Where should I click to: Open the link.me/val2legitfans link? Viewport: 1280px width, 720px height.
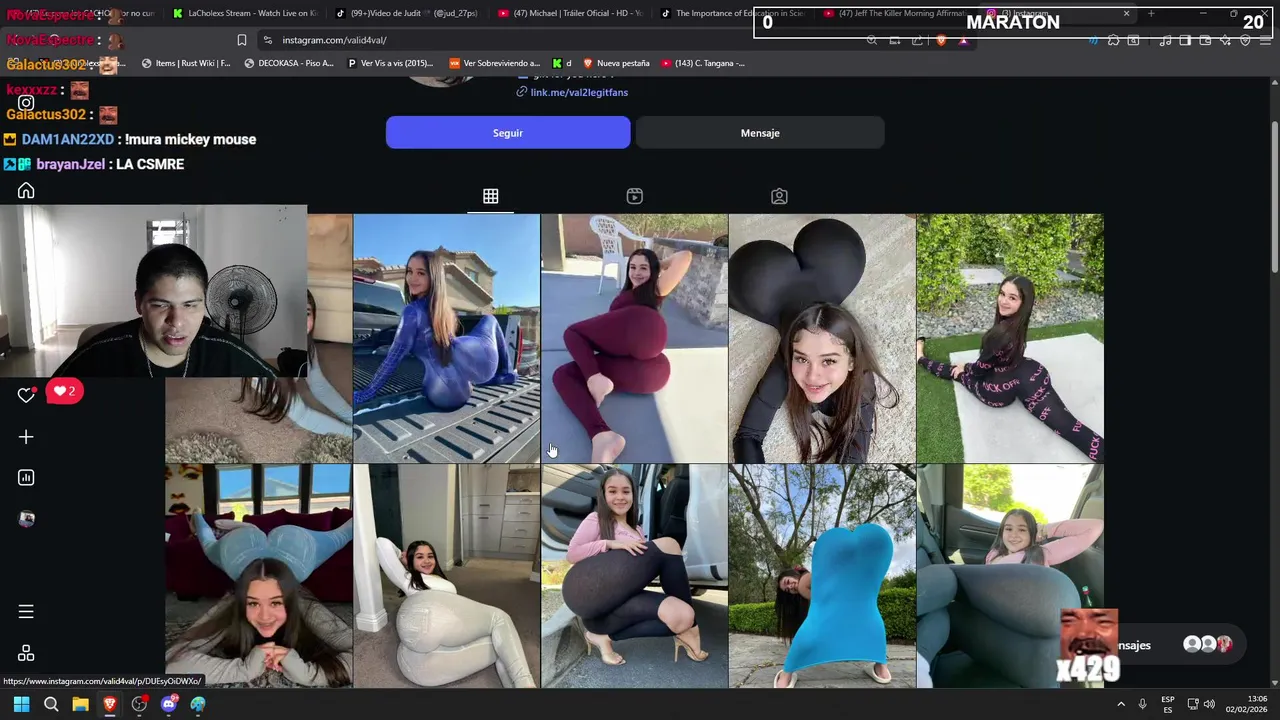click(579, 92)
